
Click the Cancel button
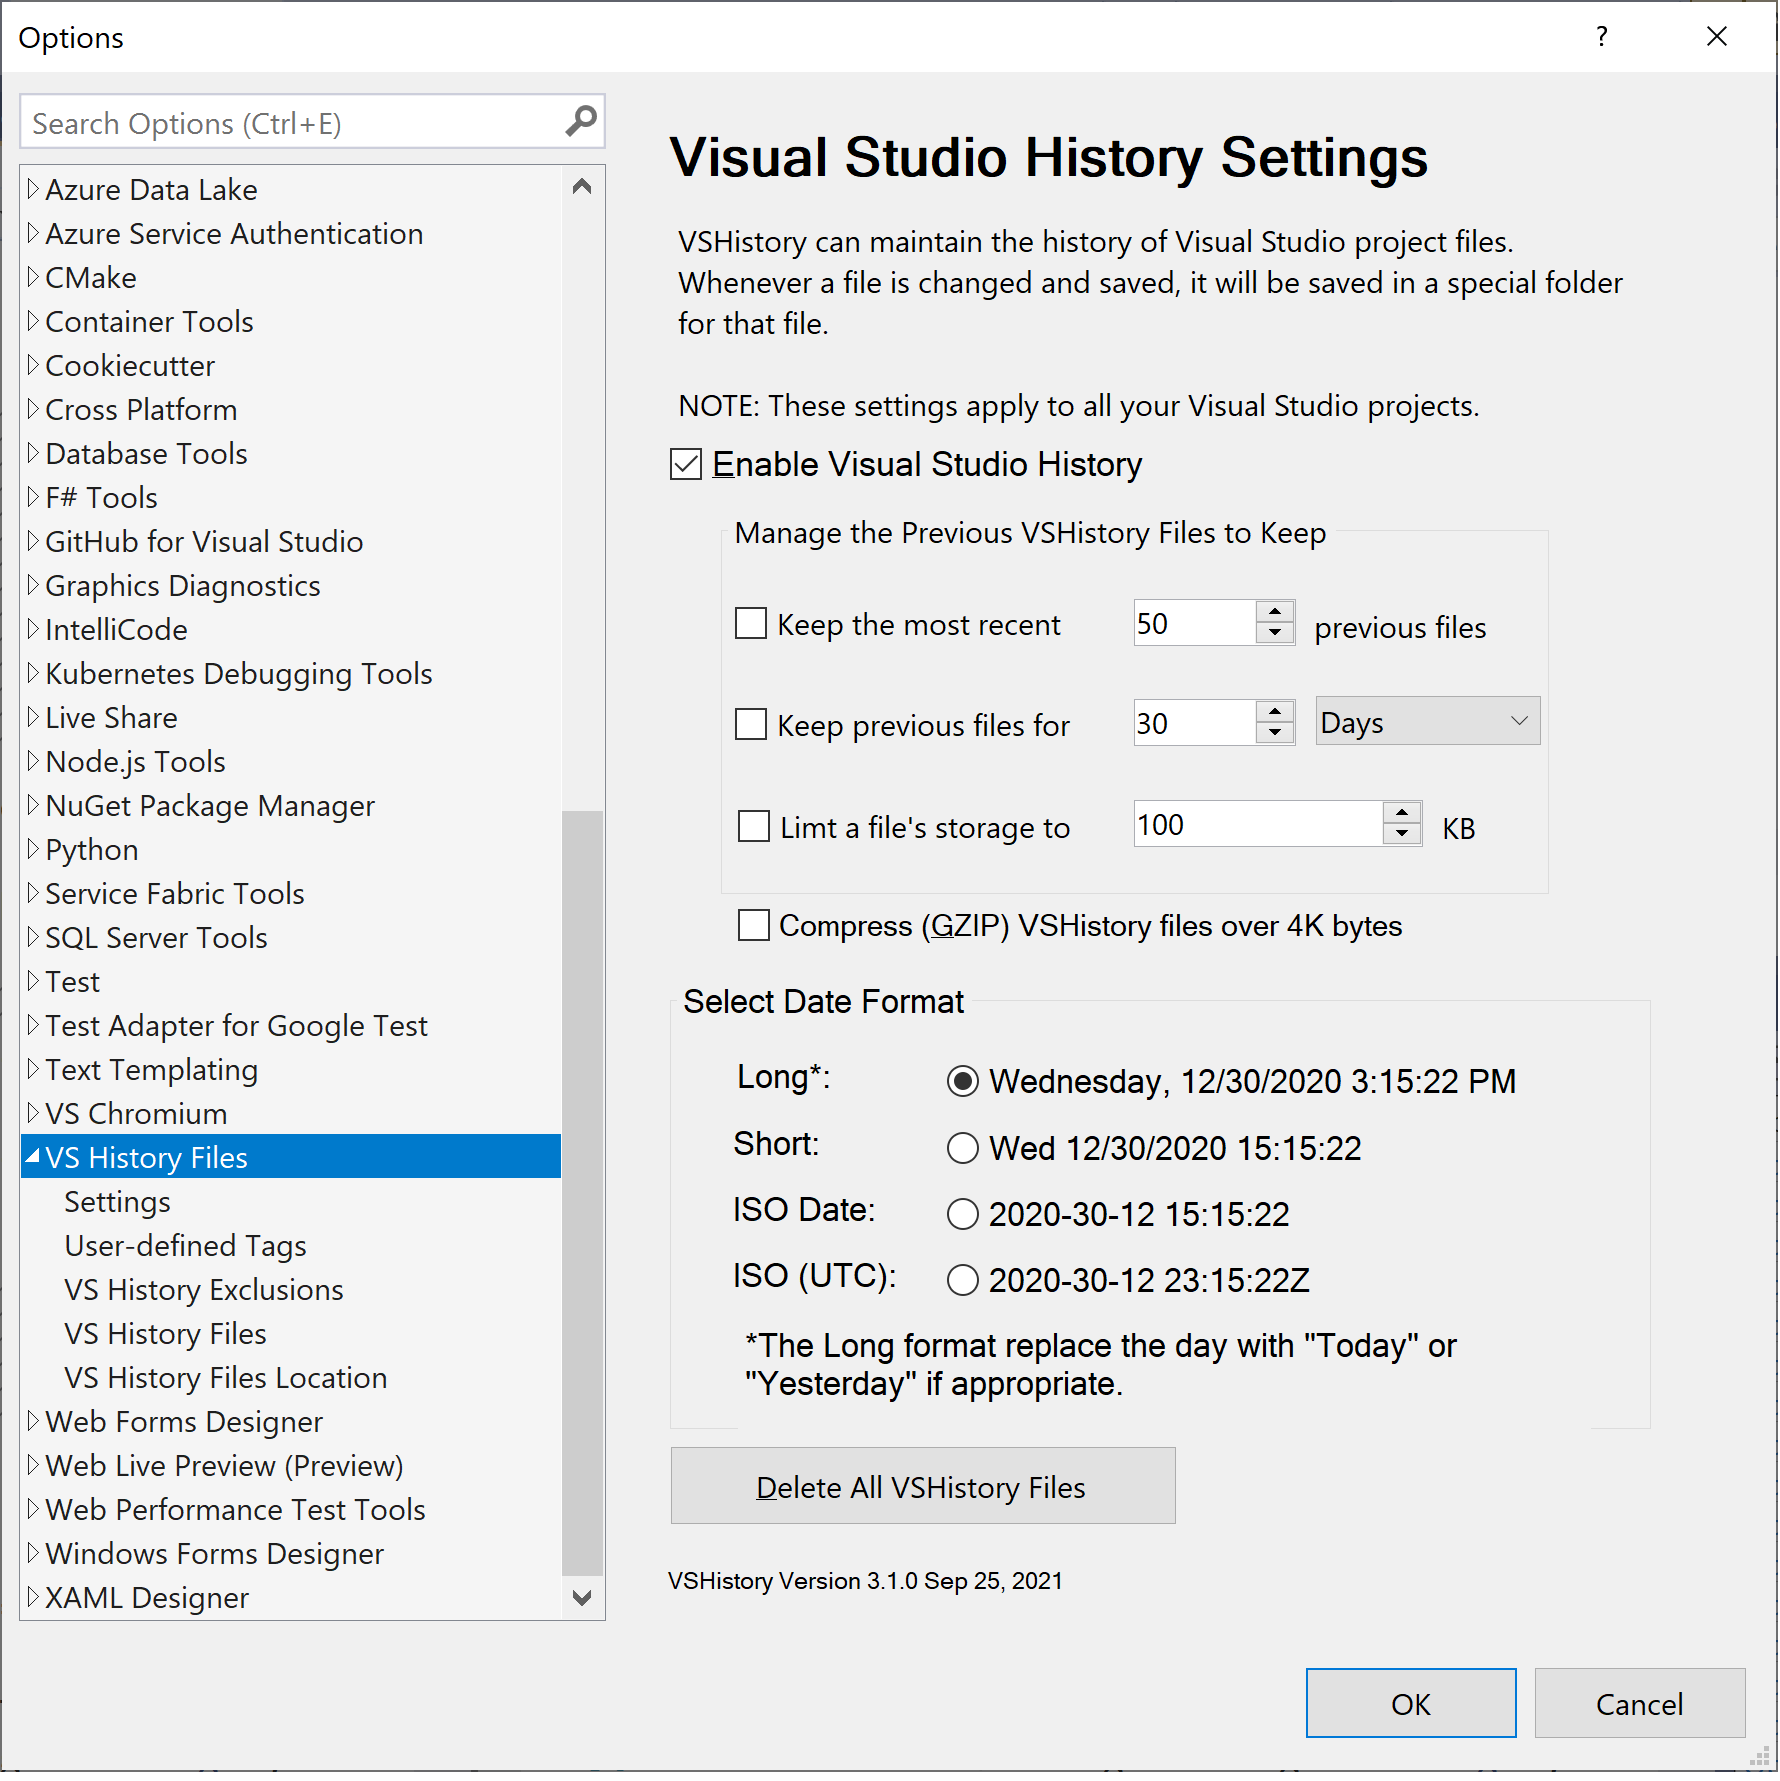click(1639, 1703)
